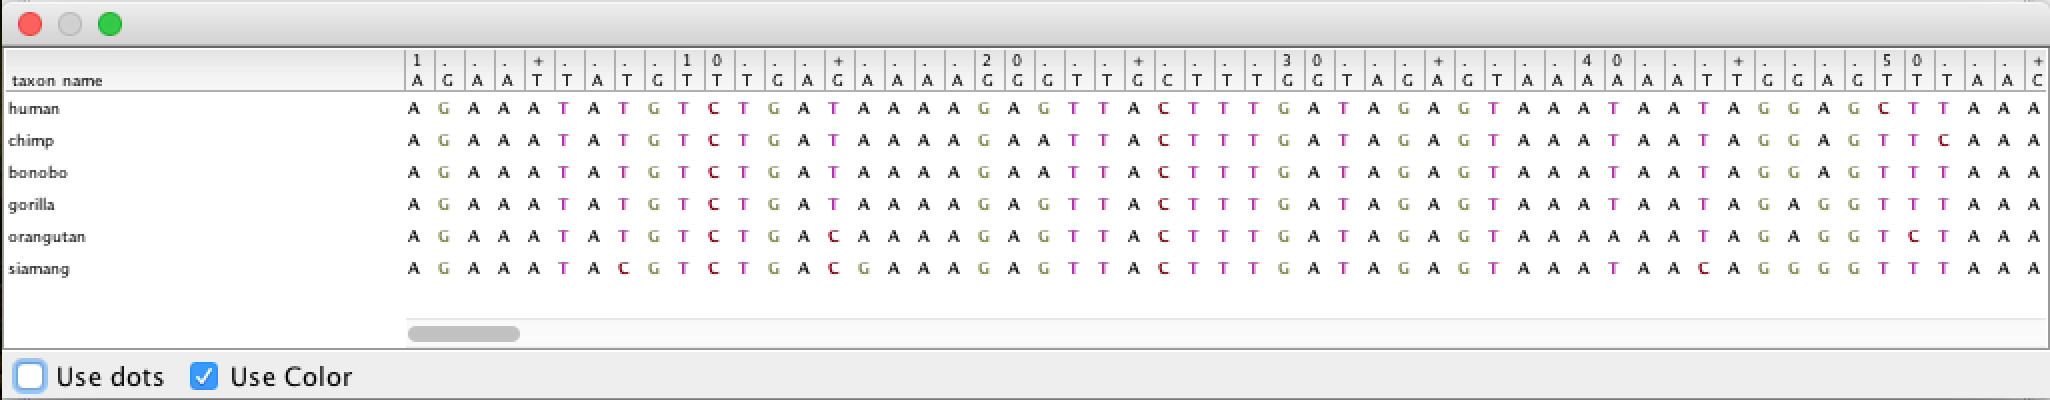Select the orangutan taxon row

[x=1025, y=236]
